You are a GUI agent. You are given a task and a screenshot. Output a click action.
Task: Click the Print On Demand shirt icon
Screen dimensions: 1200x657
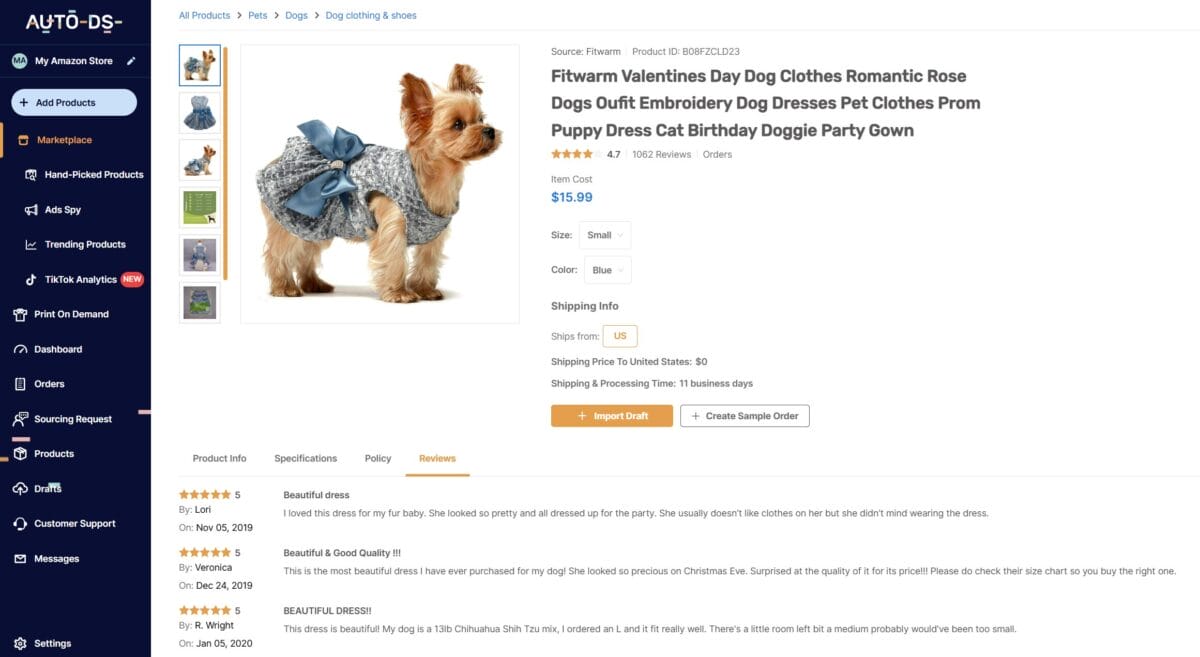point(20,314)
